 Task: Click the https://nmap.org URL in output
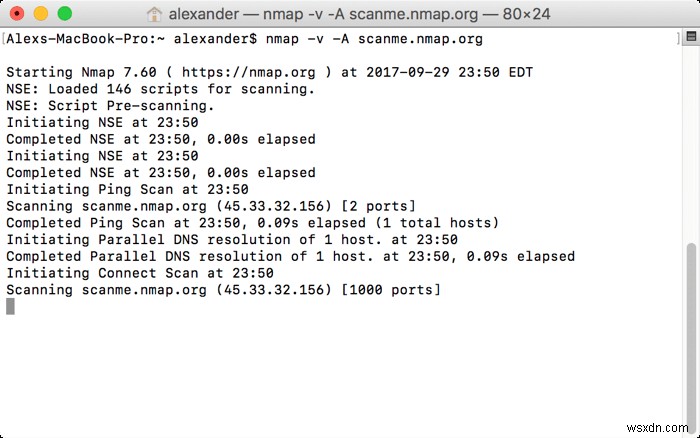268,72
